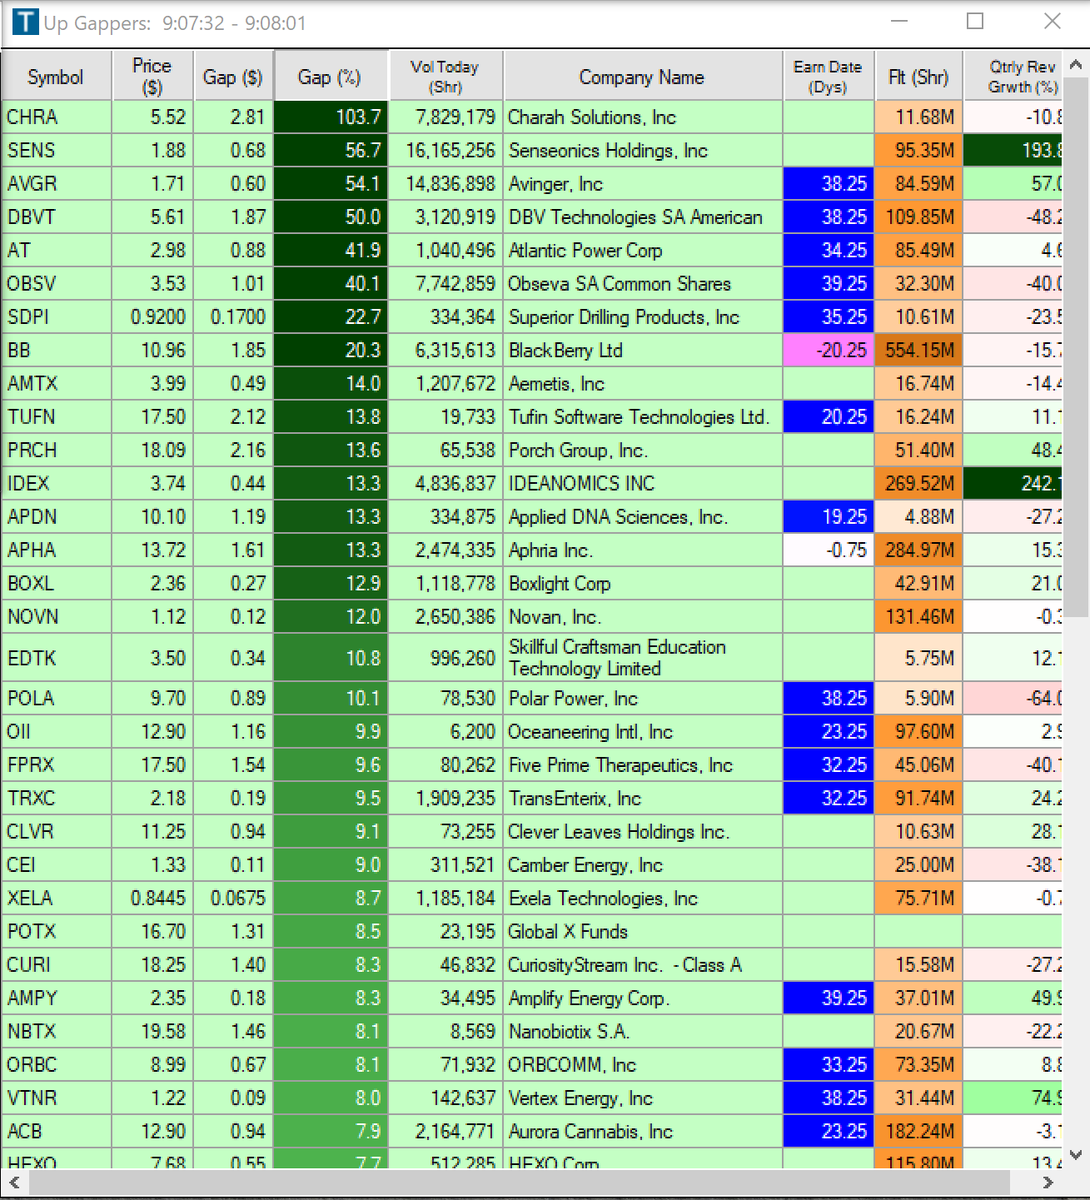The width and height of the screenshot is (1090, 1200).
Task: Click the -0.75 earnings date cell
Action: (x=828, y=550)
